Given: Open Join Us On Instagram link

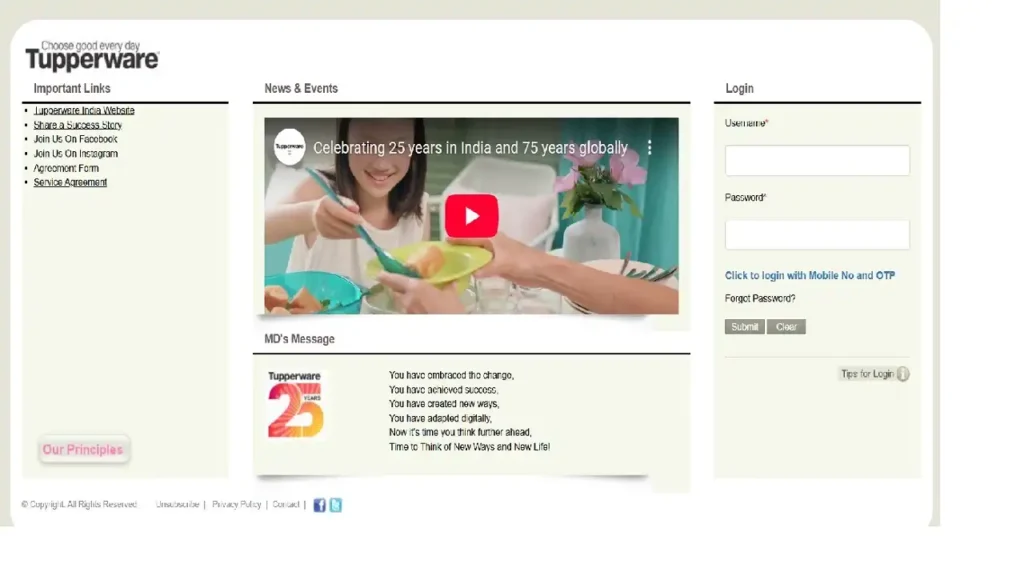Looking at the screenshot, I should tap(76, 153).
